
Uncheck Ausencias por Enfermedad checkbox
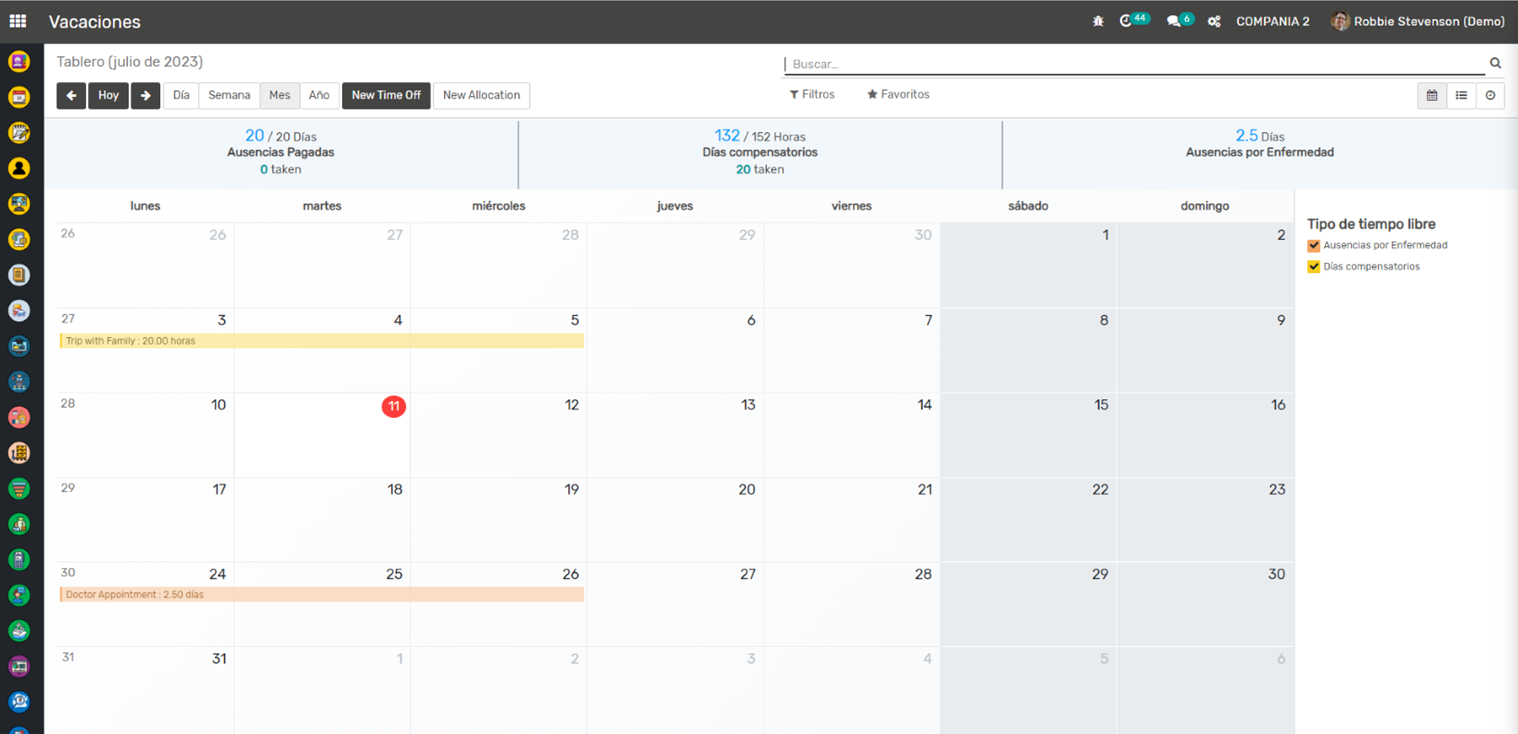[1314, 246]
